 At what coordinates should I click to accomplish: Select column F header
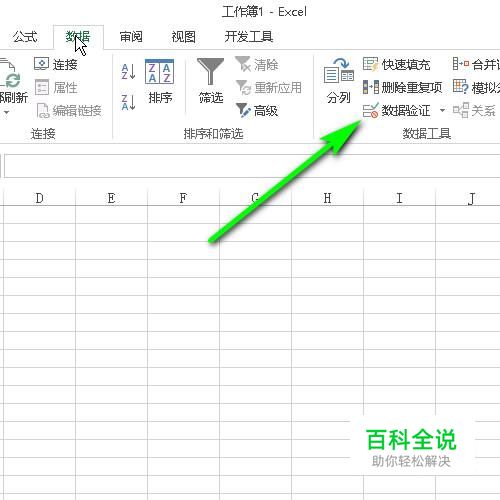183,198
